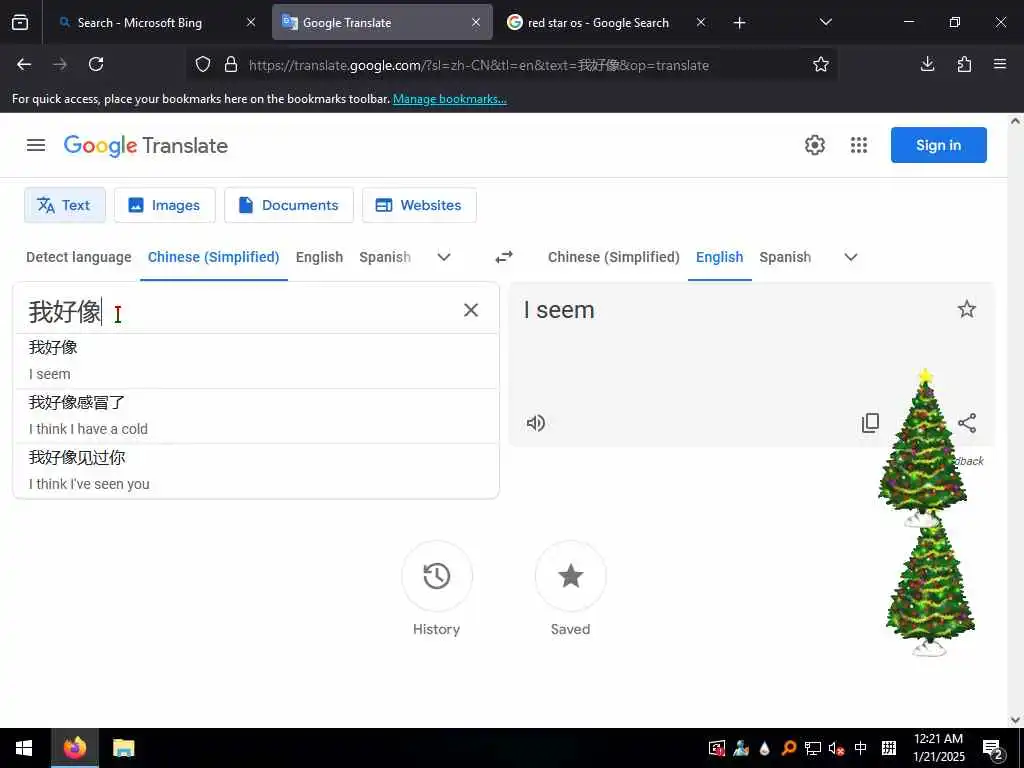The image size is (1024, 768).
Task: Expand more source languages list
Action: [444, 257]
